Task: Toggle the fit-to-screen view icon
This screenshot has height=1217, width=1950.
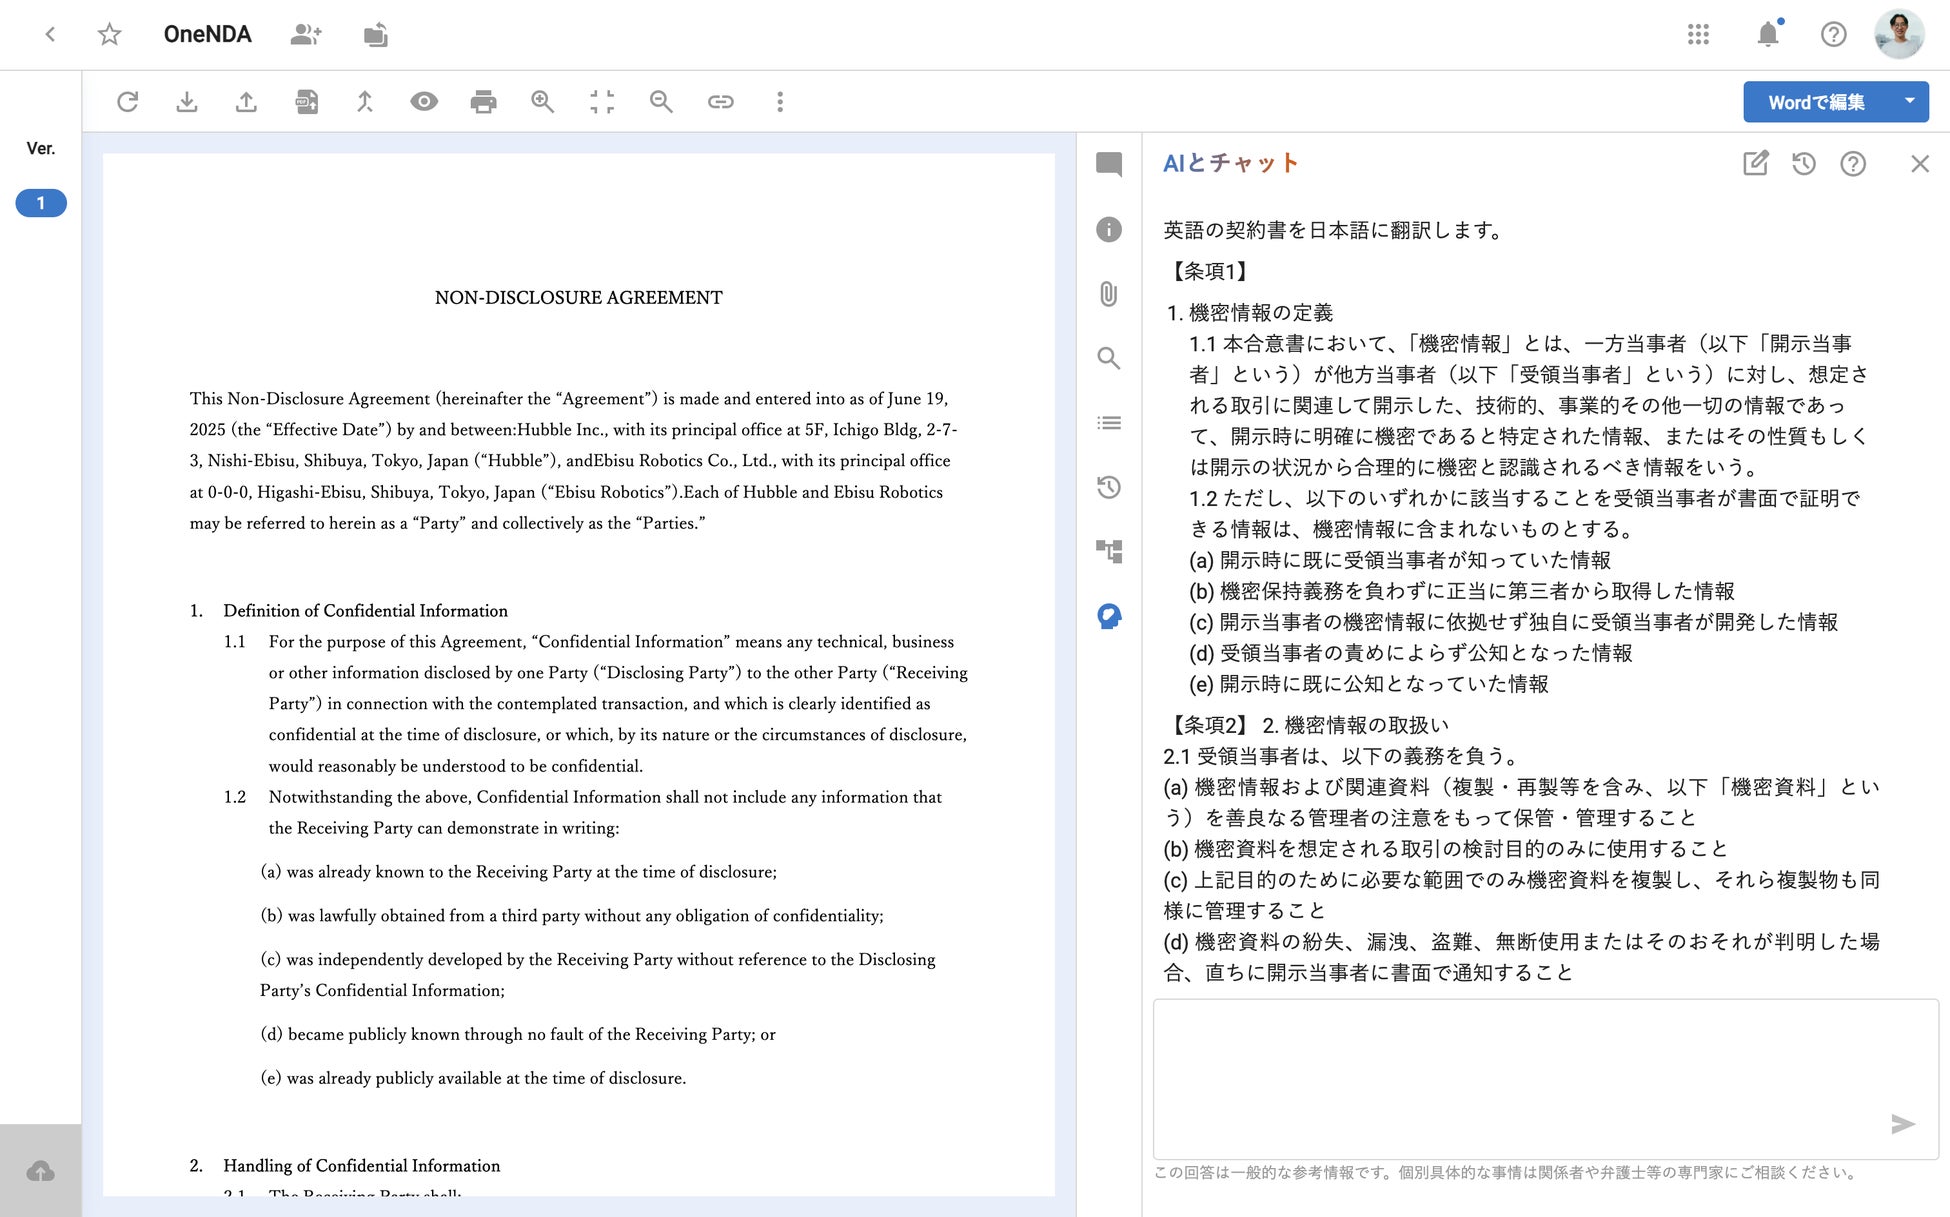Action: click(602, 102)
